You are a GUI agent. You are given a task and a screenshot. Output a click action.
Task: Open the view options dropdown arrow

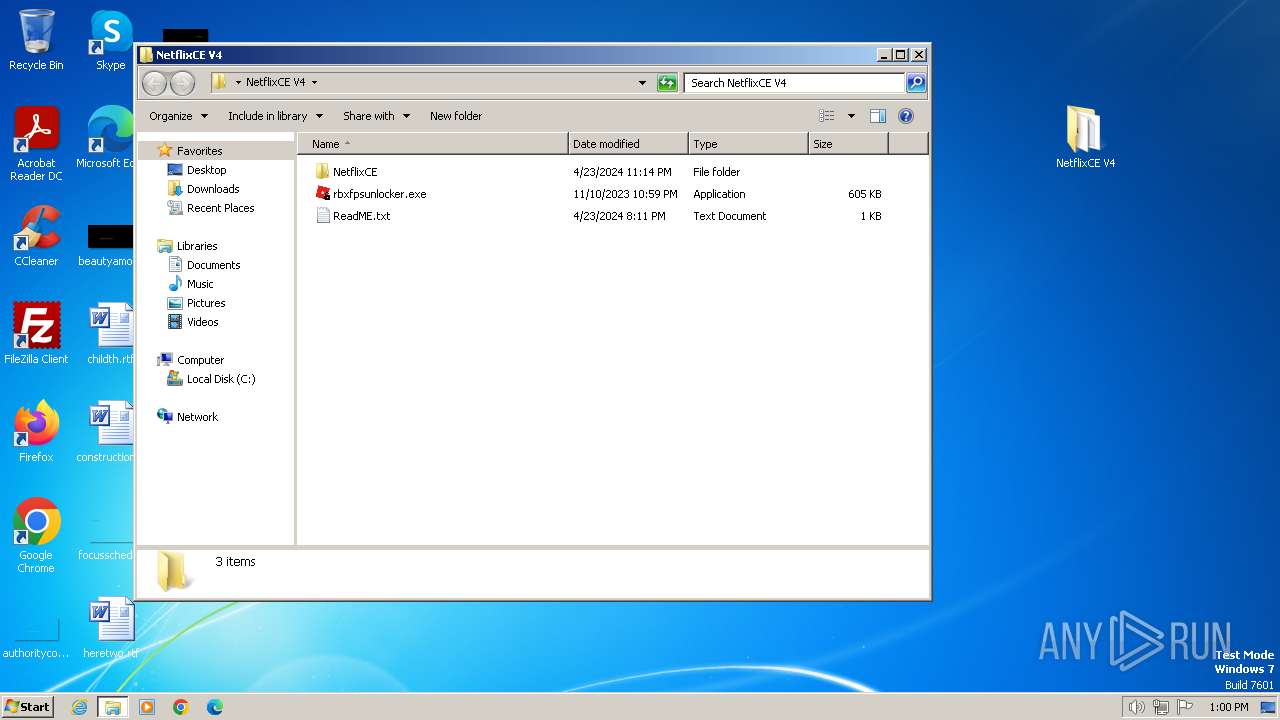click(x=851, y=116)
